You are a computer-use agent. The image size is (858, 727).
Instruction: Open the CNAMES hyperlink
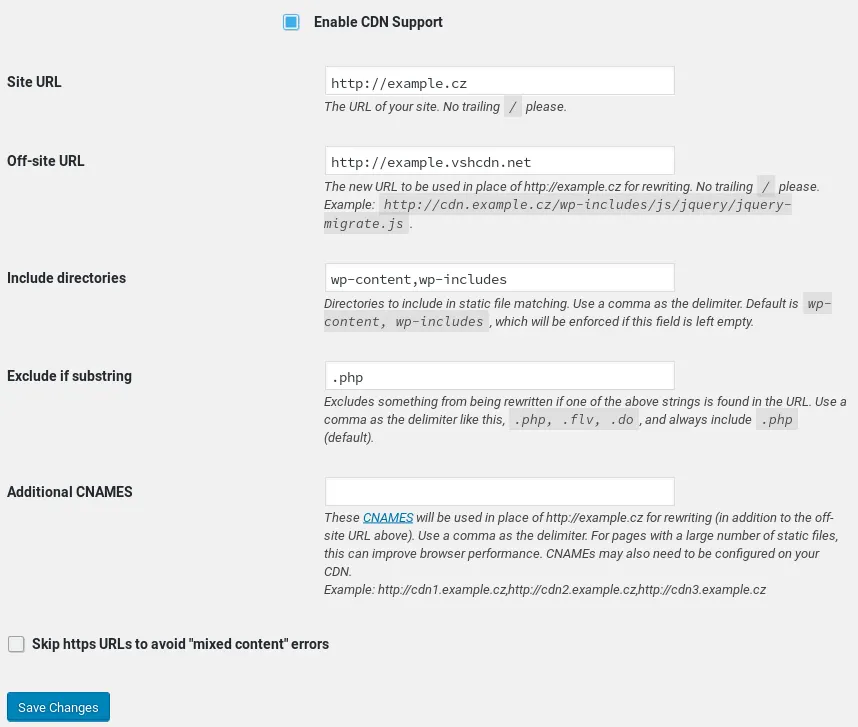click(388, 517)
